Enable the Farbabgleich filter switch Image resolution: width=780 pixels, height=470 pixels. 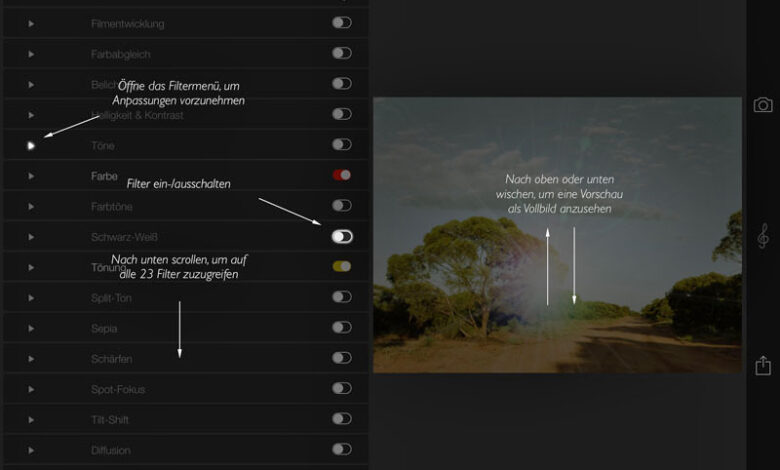click(342, 53)
